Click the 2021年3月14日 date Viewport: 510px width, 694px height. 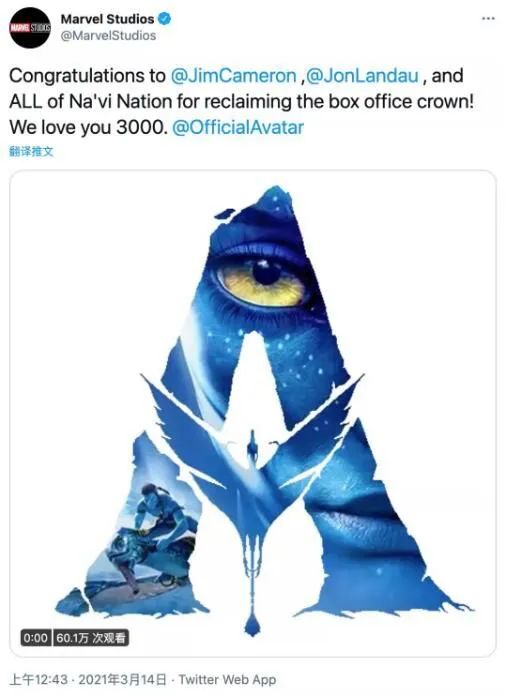123,679
